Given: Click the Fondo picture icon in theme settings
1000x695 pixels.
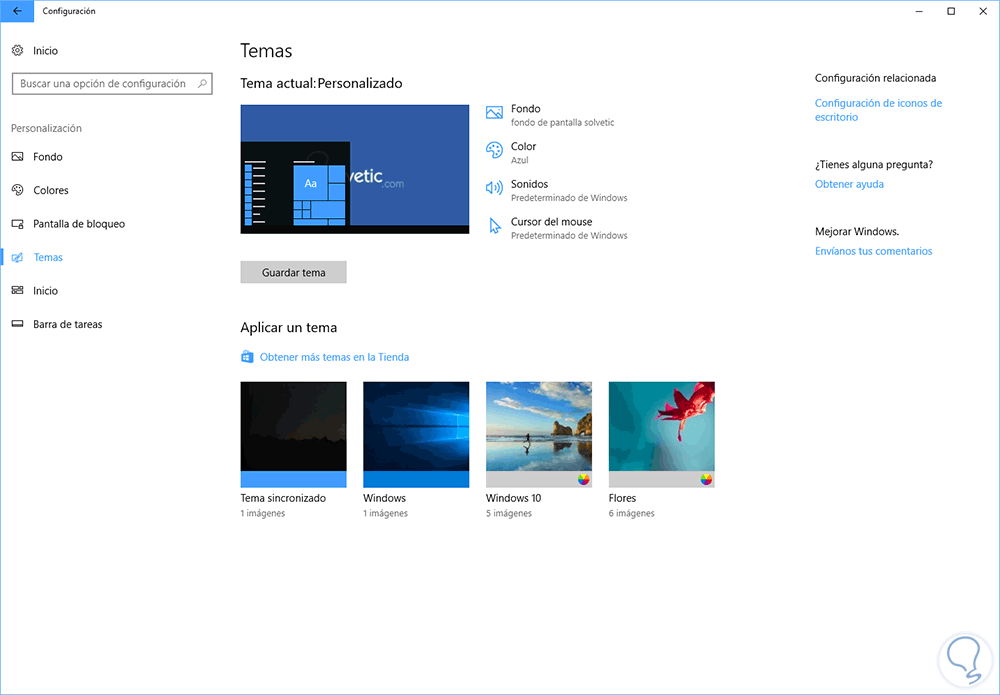Looking at the screenshot, I should (x=494, y=113).
